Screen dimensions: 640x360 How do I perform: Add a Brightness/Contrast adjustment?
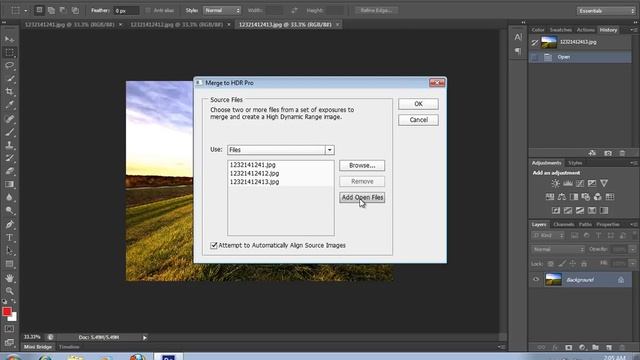pos(556,183)
